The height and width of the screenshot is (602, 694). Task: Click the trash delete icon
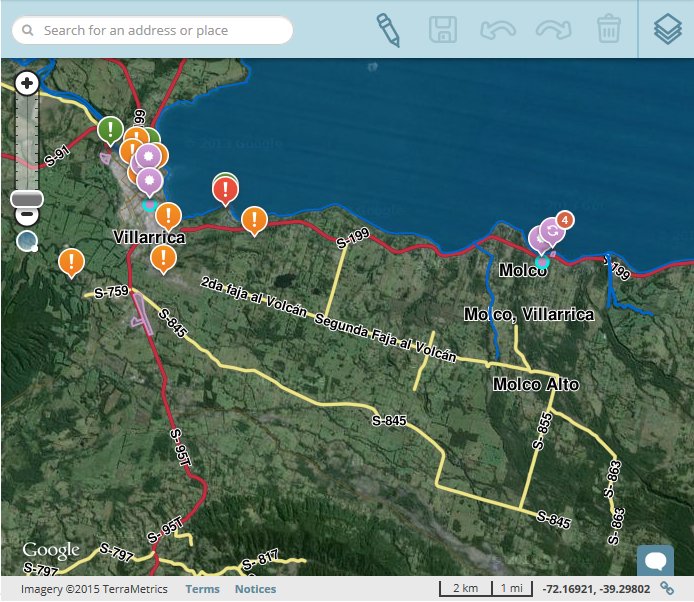pyautogui.click(x=609, y=29)
